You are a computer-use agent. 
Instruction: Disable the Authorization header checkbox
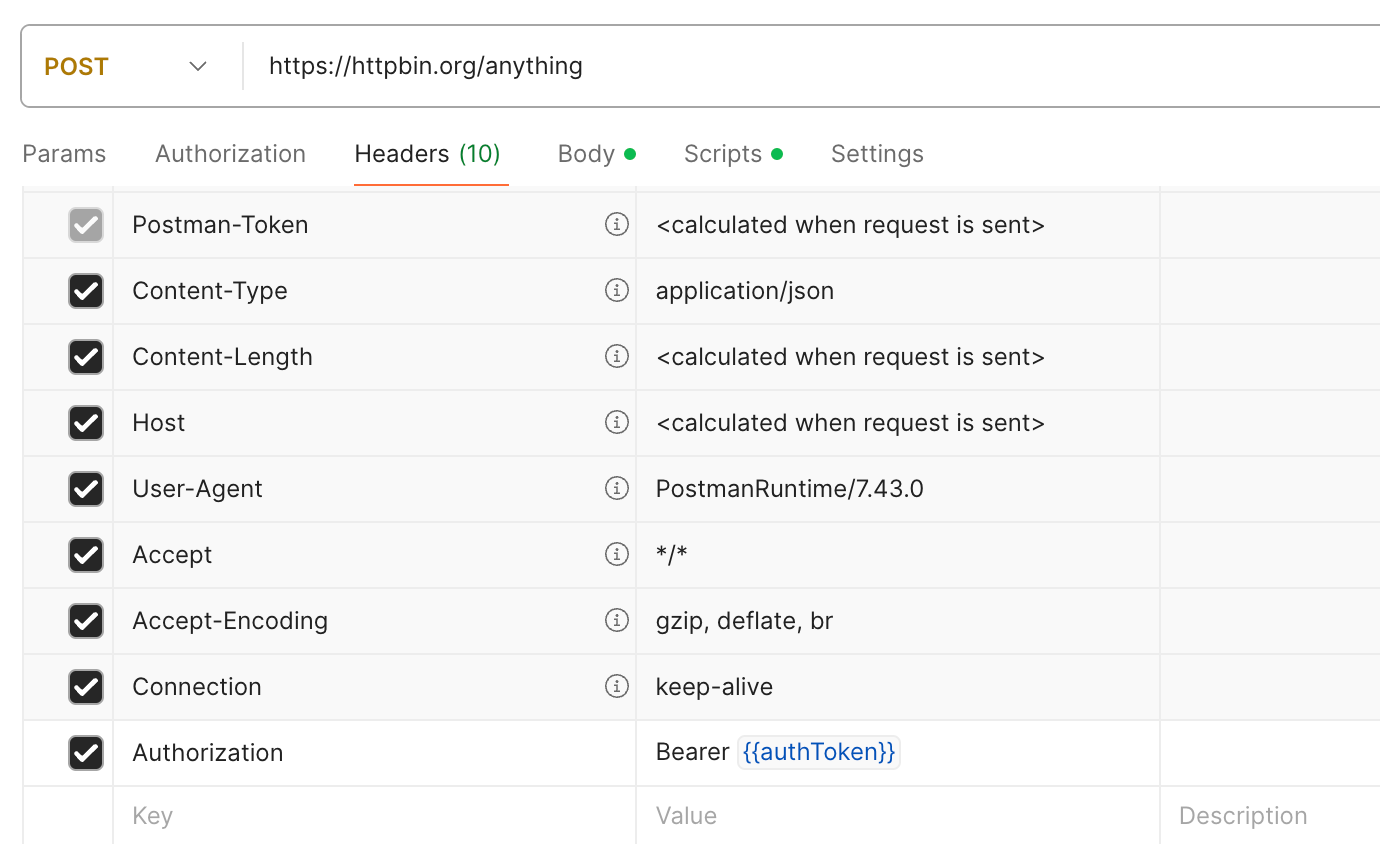(86, 753)
